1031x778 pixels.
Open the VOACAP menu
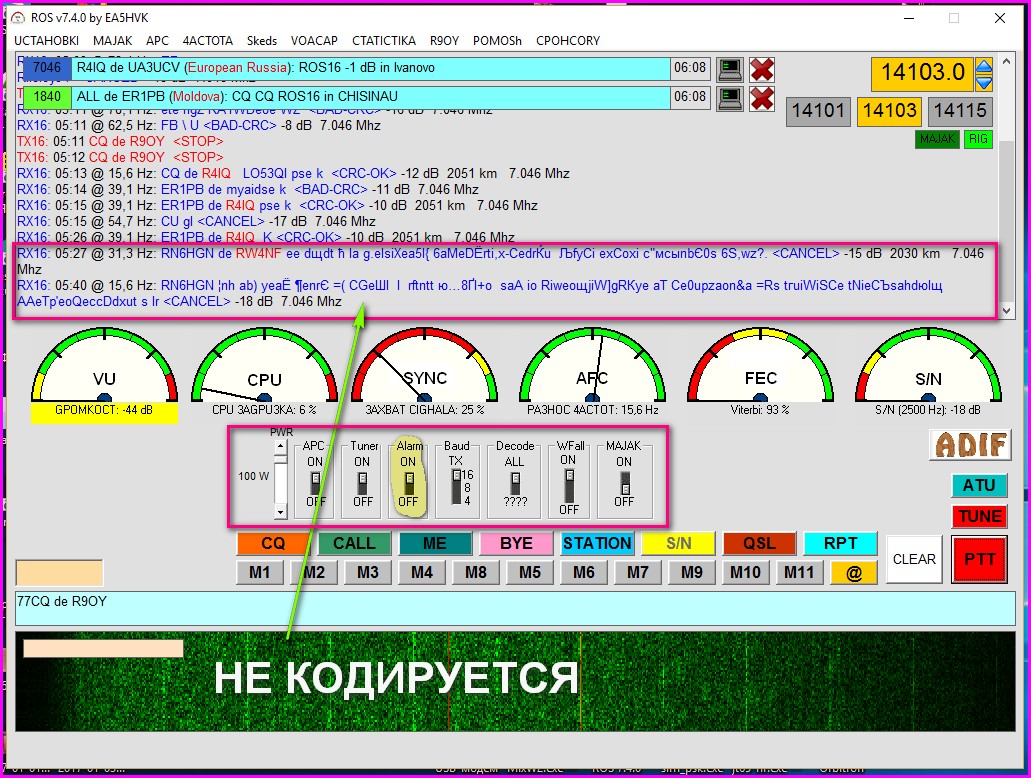point(314,41)
